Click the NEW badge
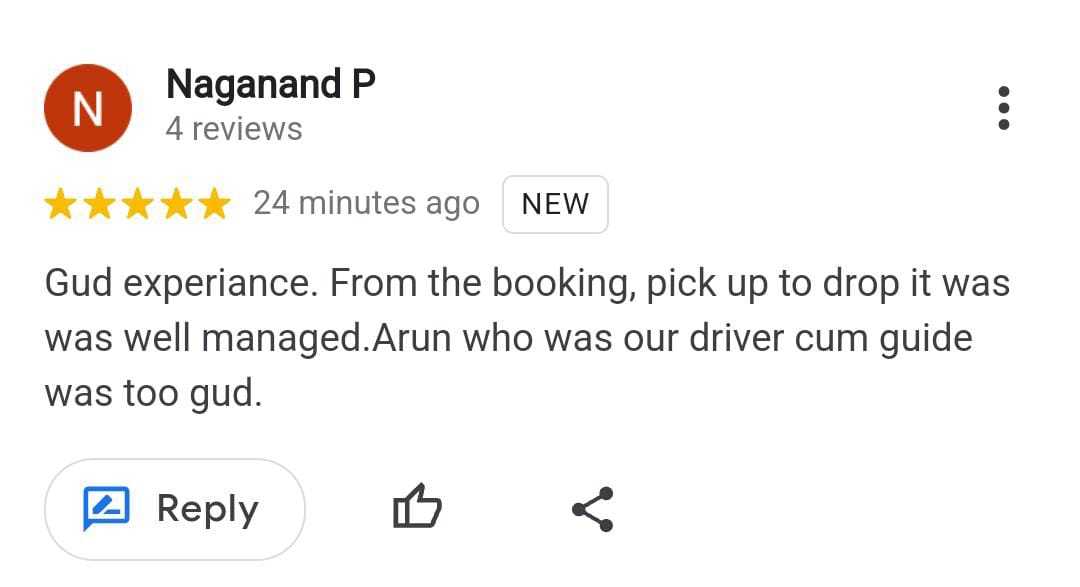The image size is (1080, 587). (555, 205)
